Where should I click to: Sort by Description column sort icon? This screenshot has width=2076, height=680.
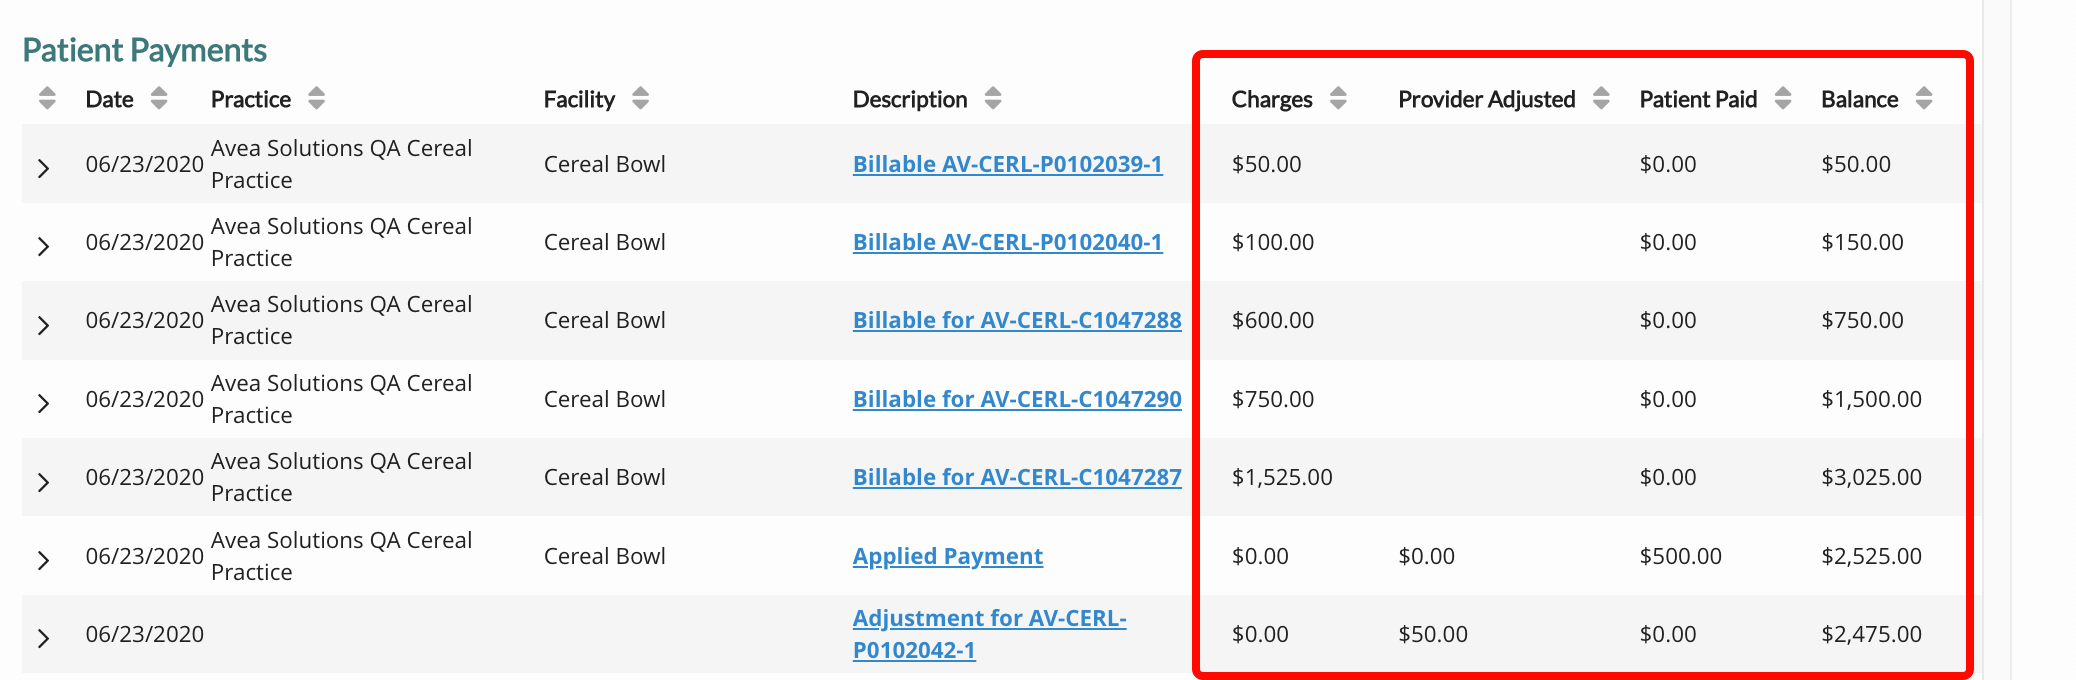click(x=993, y=98)
